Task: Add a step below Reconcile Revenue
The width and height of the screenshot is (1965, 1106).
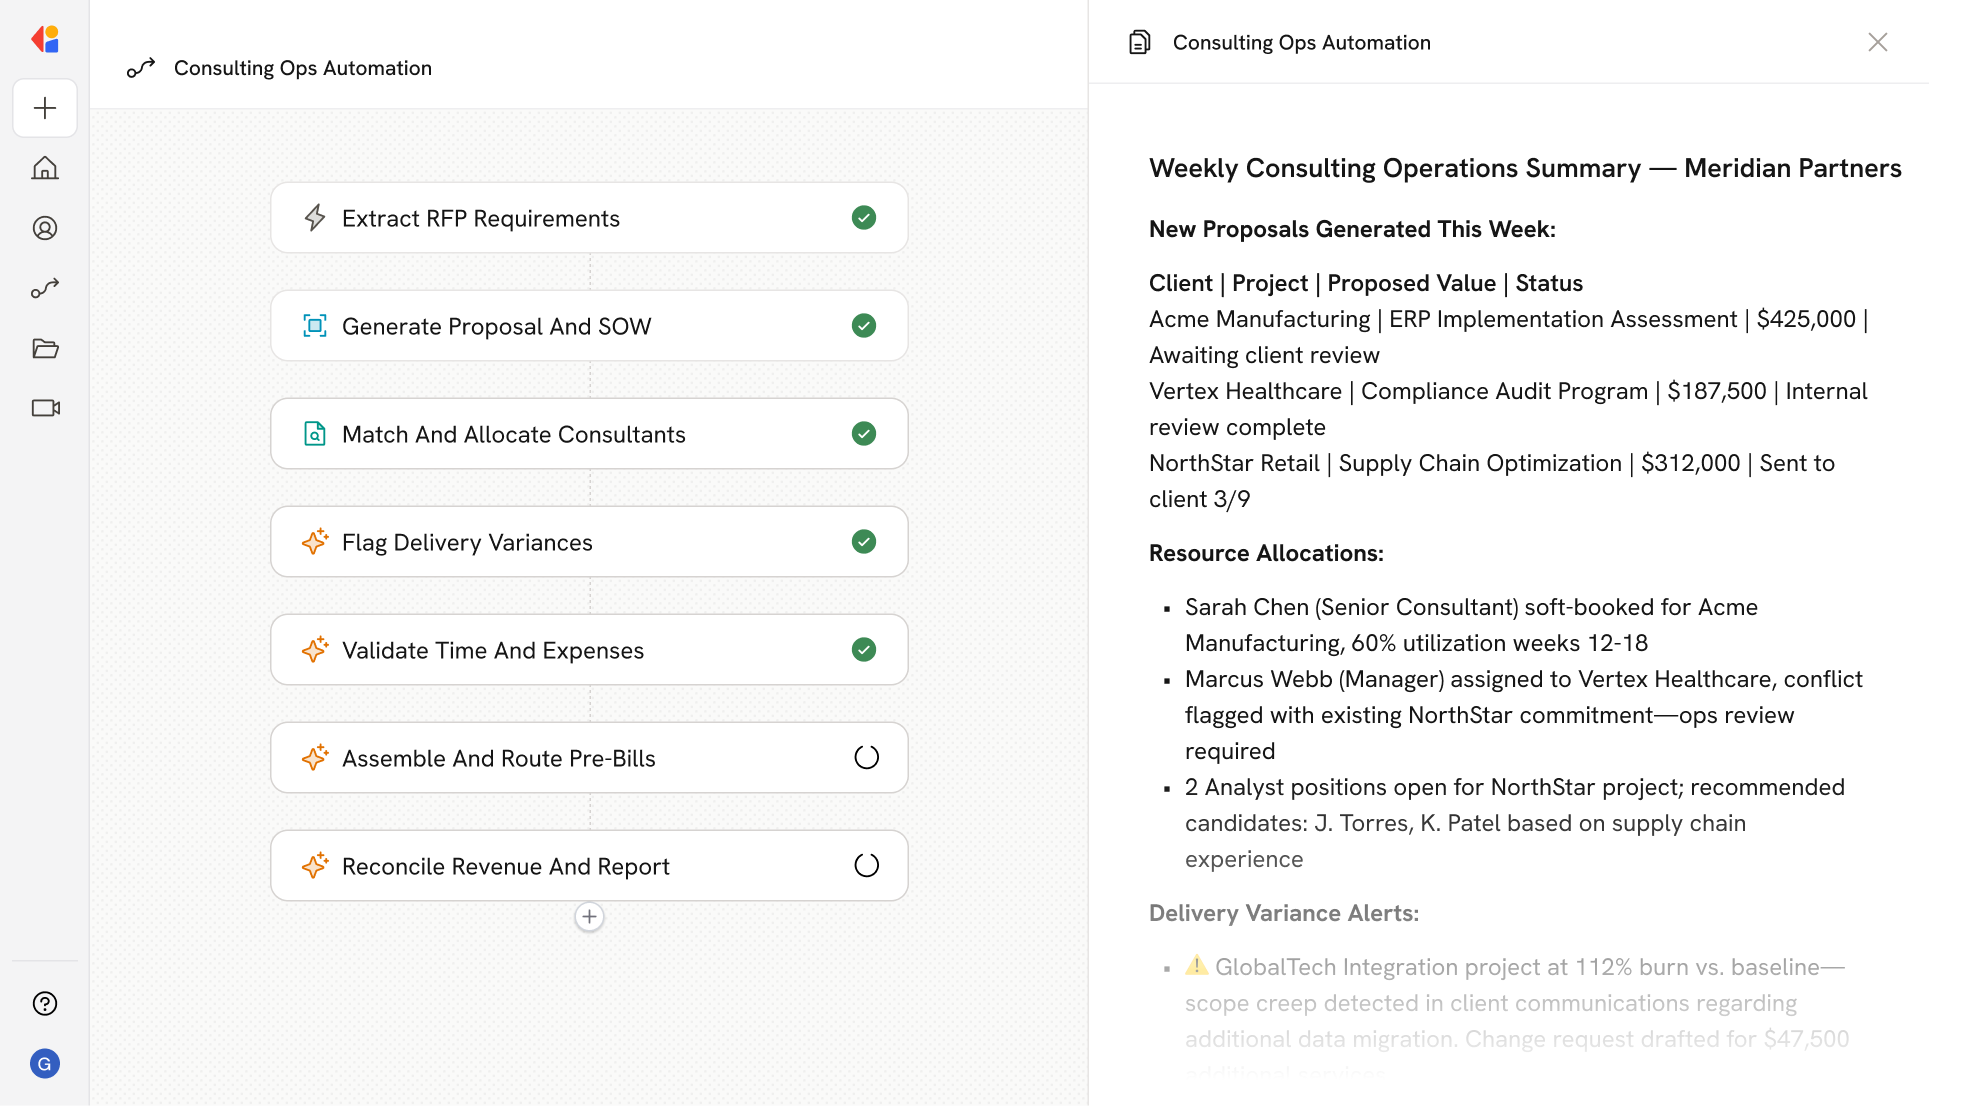Action: click(x=589, y=916)
